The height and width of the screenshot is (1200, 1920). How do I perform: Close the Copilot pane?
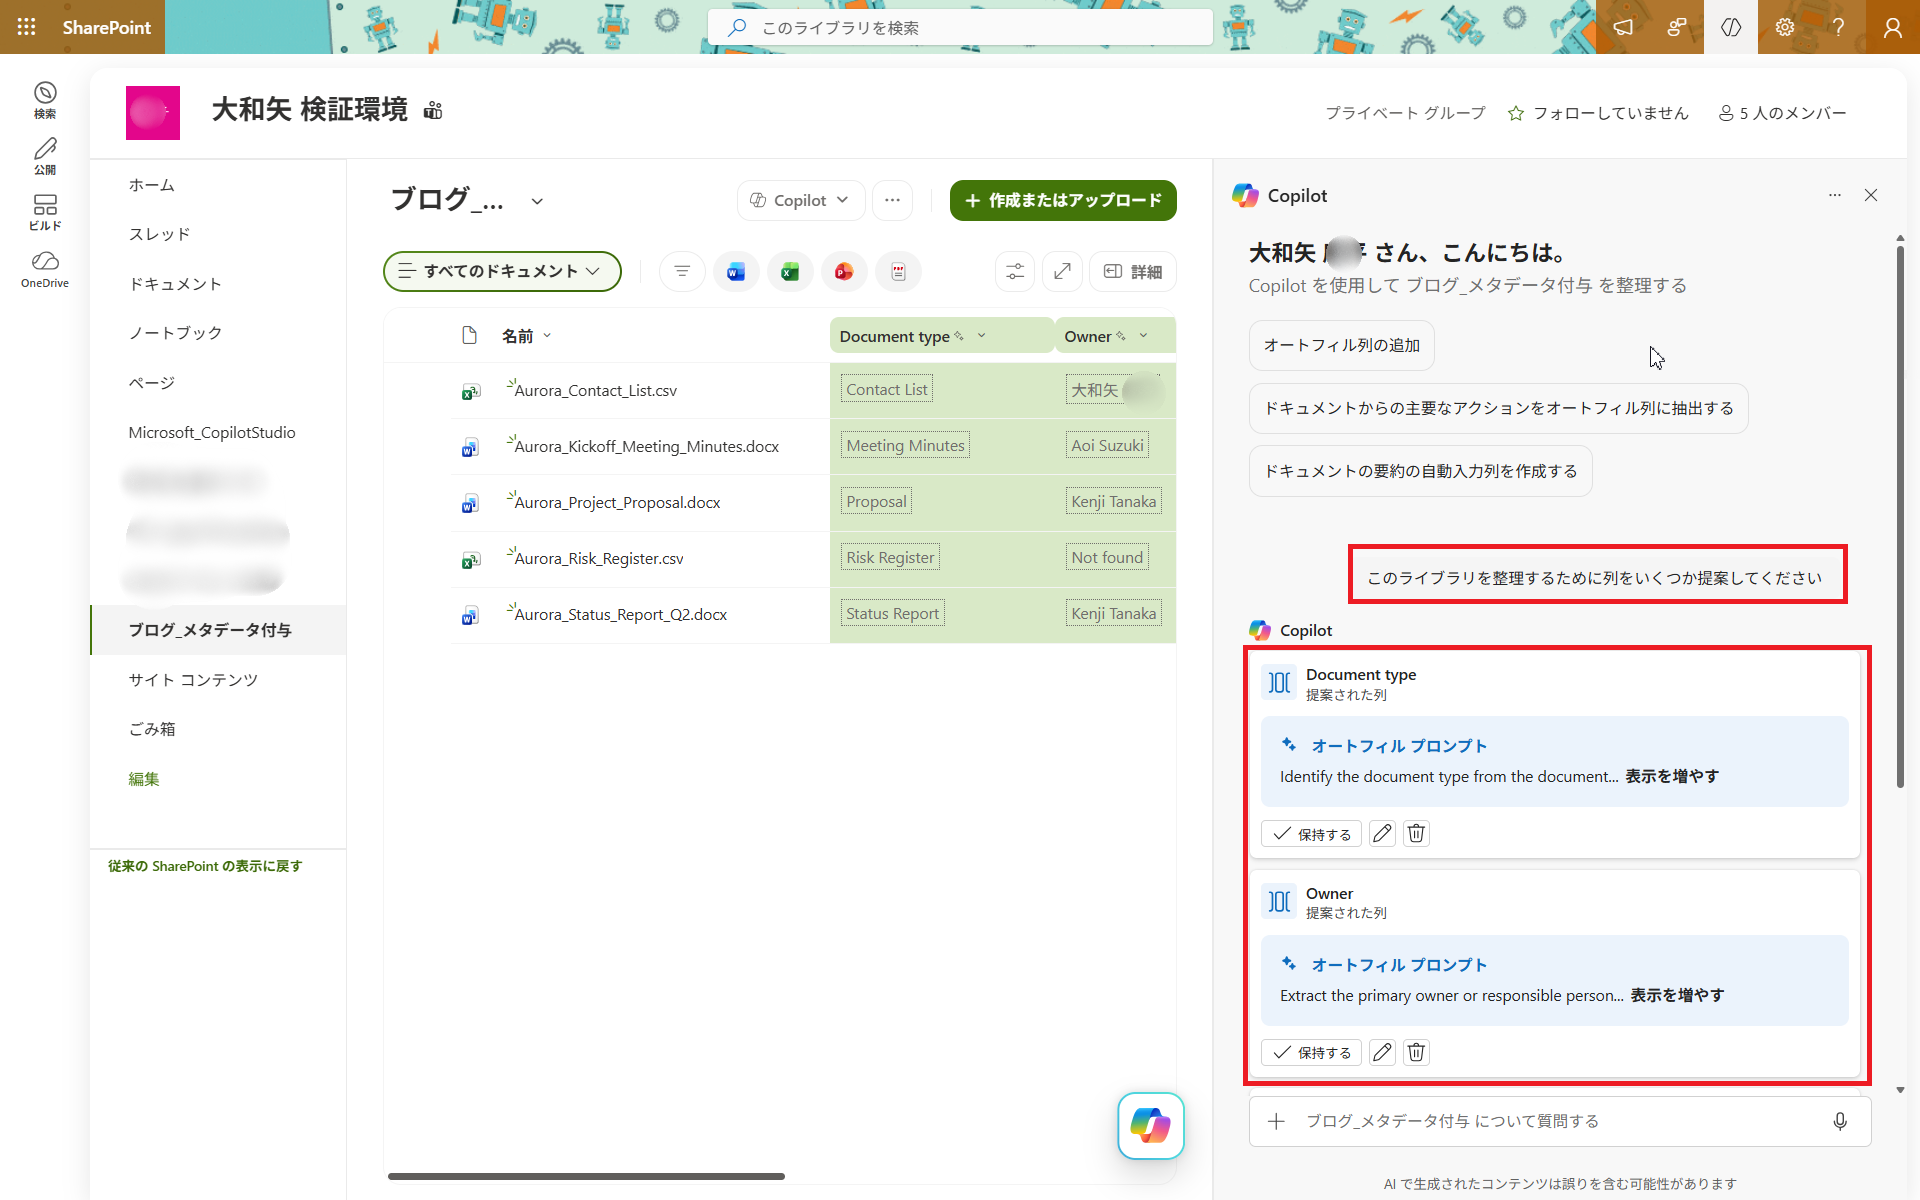coord(1871,195)
